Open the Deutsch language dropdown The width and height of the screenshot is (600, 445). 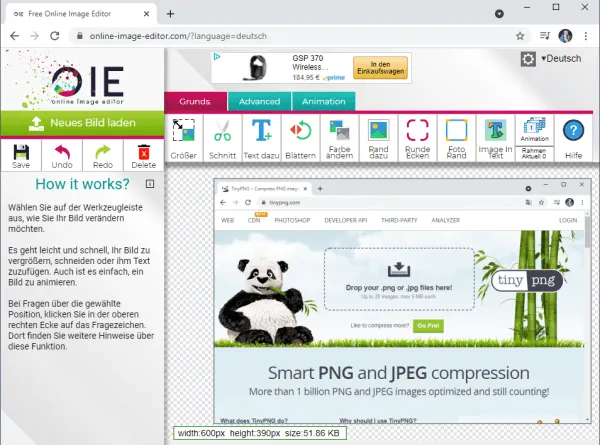coord(561,59)
